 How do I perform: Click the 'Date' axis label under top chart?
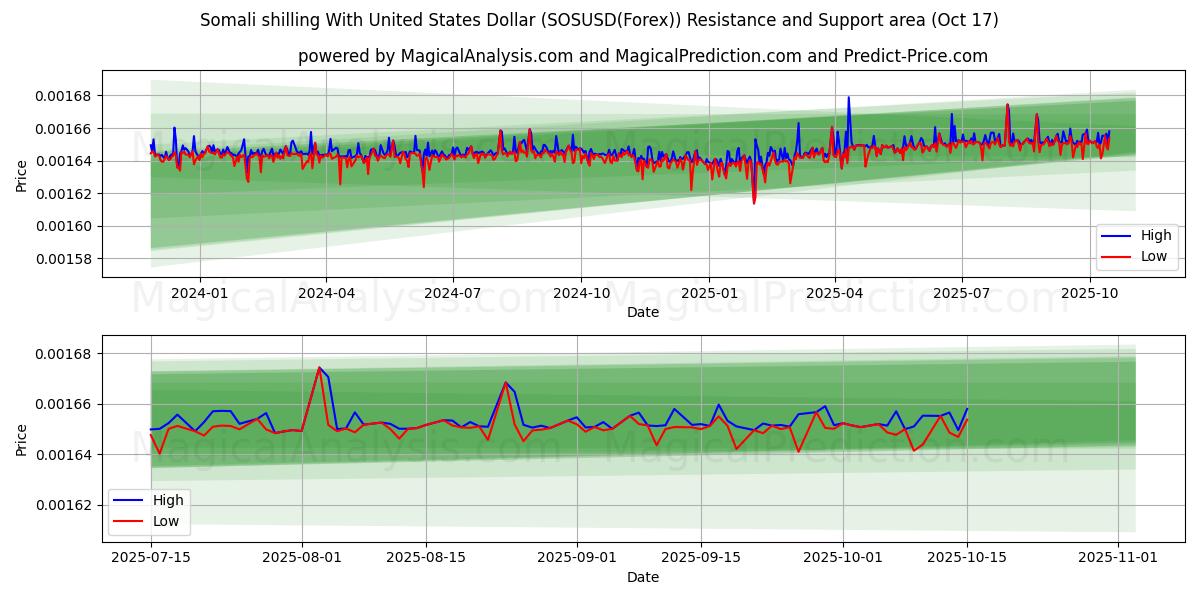pos(642,312)
